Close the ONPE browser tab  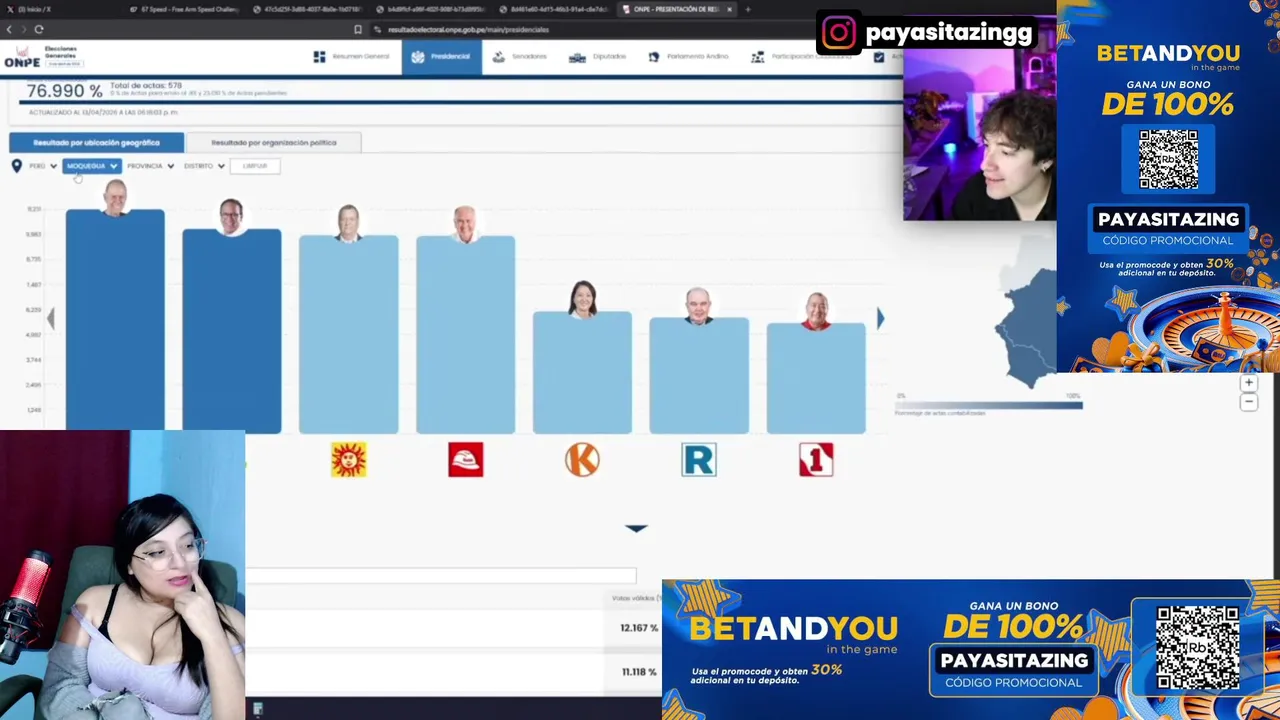click(x=729, y=9)
